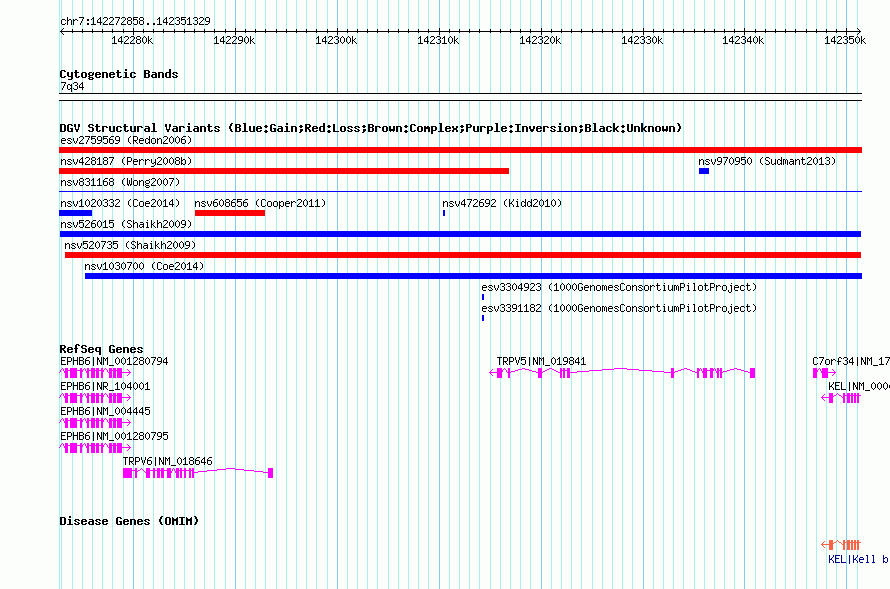Click the 142320k ruler label
Image resolution: width=890 pixels, height=589 pixels.
click(540, 40)
